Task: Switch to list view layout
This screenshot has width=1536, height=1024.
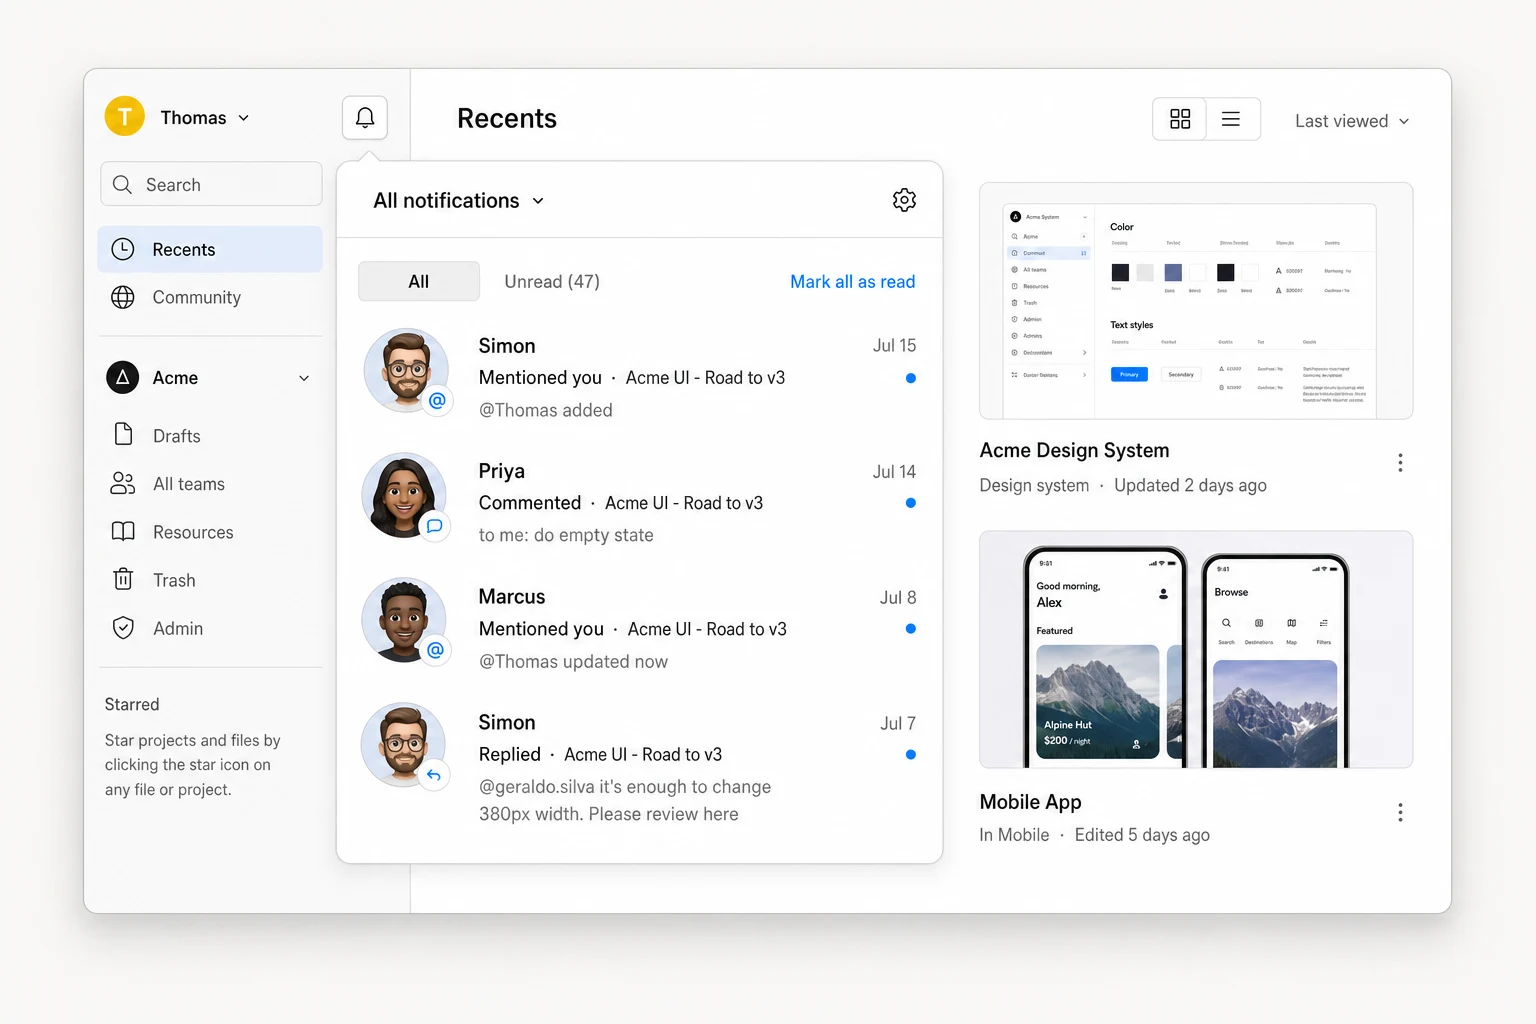Action: 1232,119
